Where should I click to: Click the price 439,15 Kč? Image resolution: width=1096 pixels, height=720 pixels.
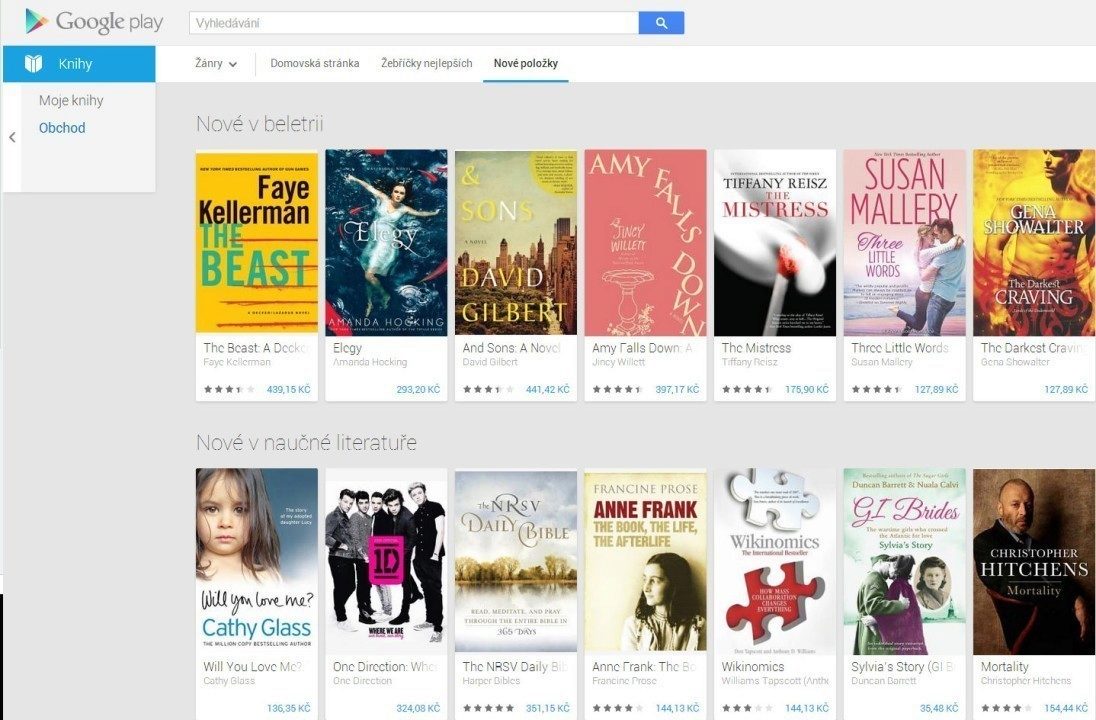coord(288,389)
